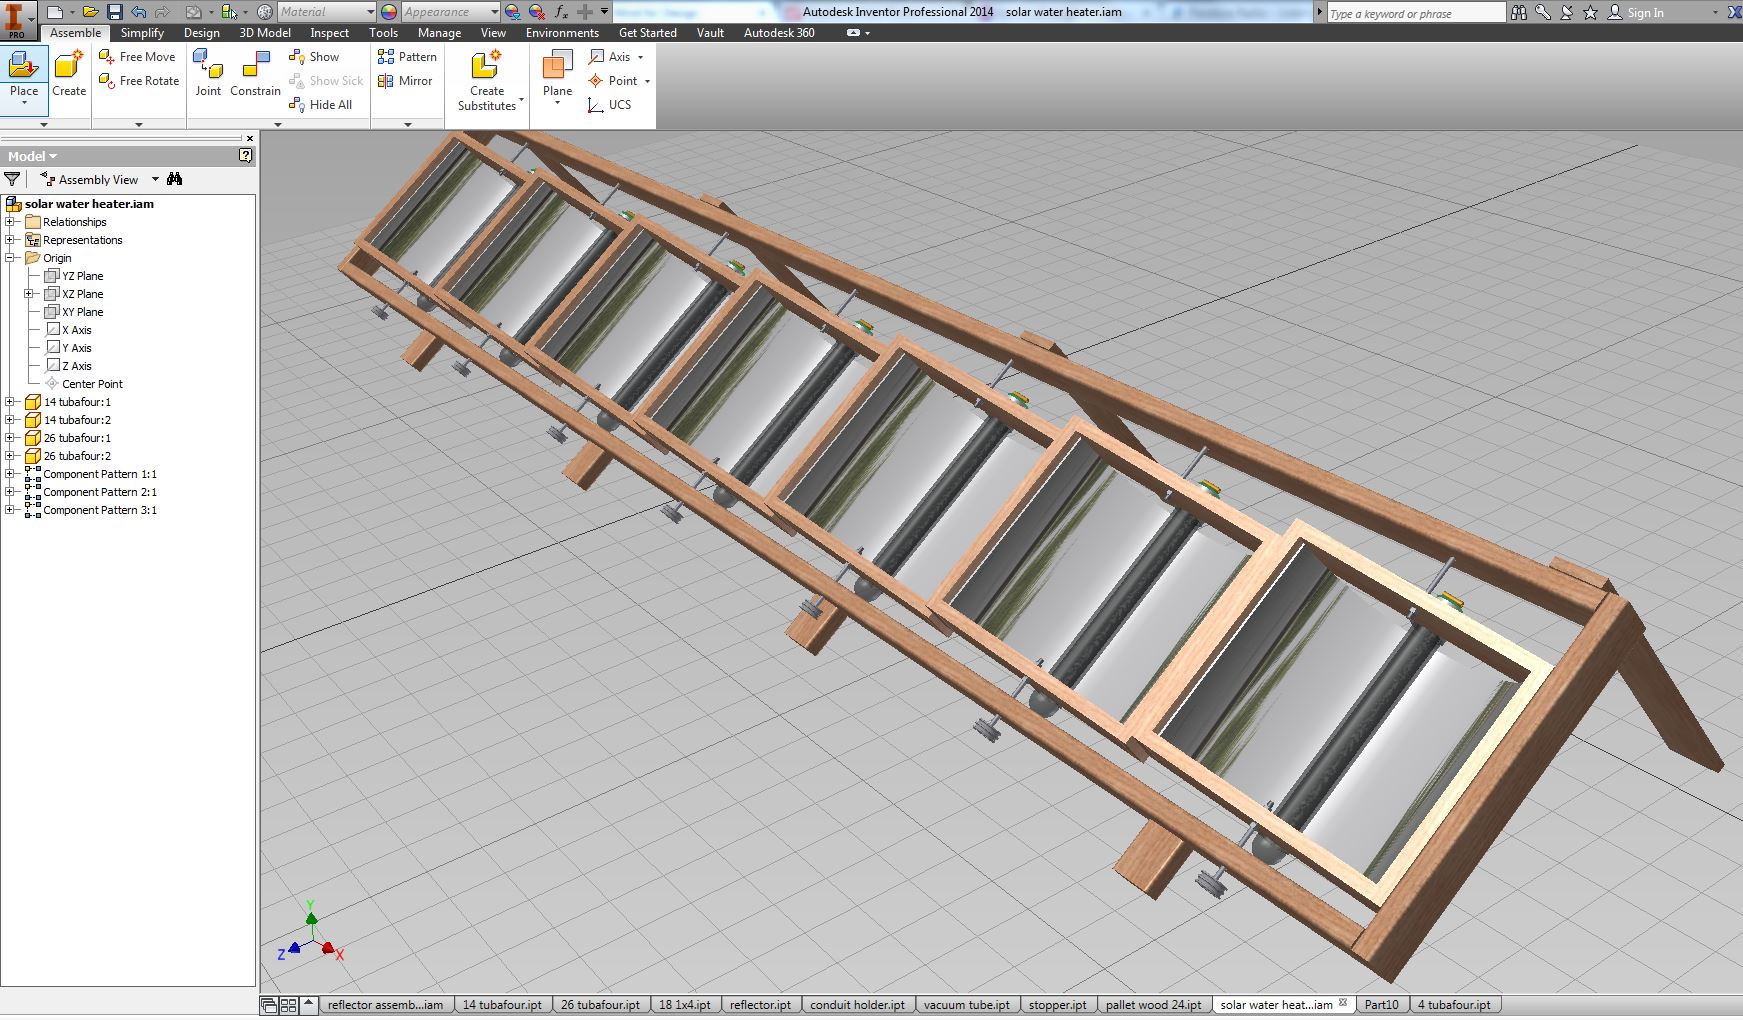The width and height of the screenshot is (1743, 1020).
Task: Click the search binoculars icon in title bar
Action: click(x=1519, y=13)
